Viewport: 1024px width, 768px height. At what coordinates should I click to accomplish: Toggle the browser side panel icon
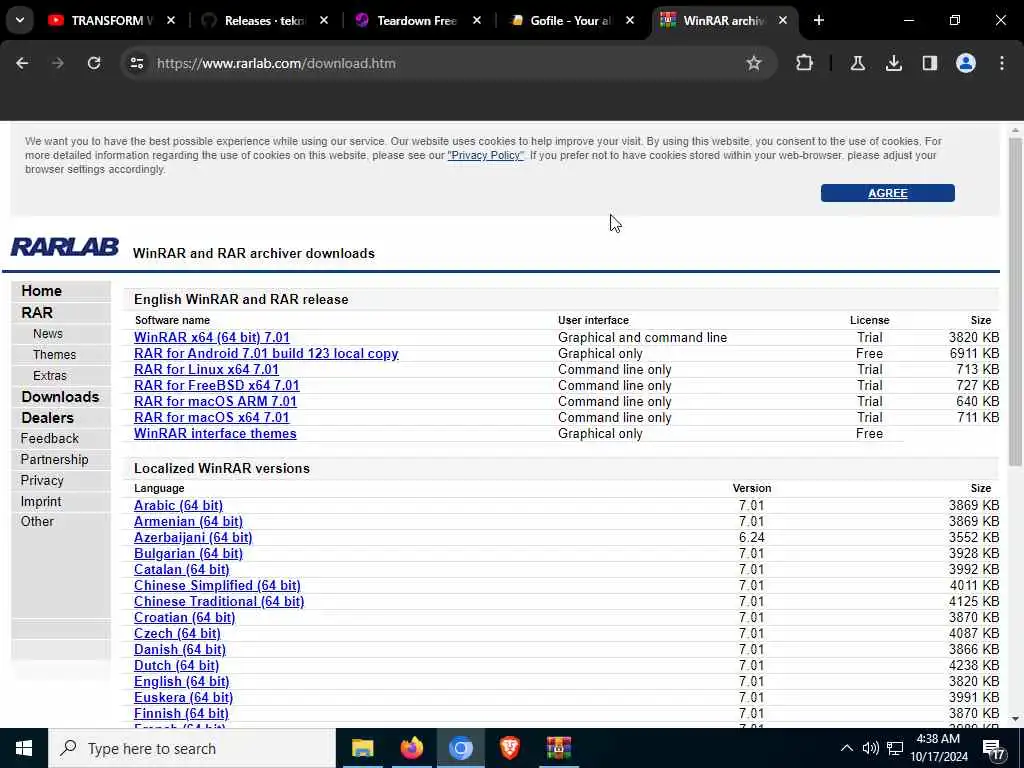929,63
